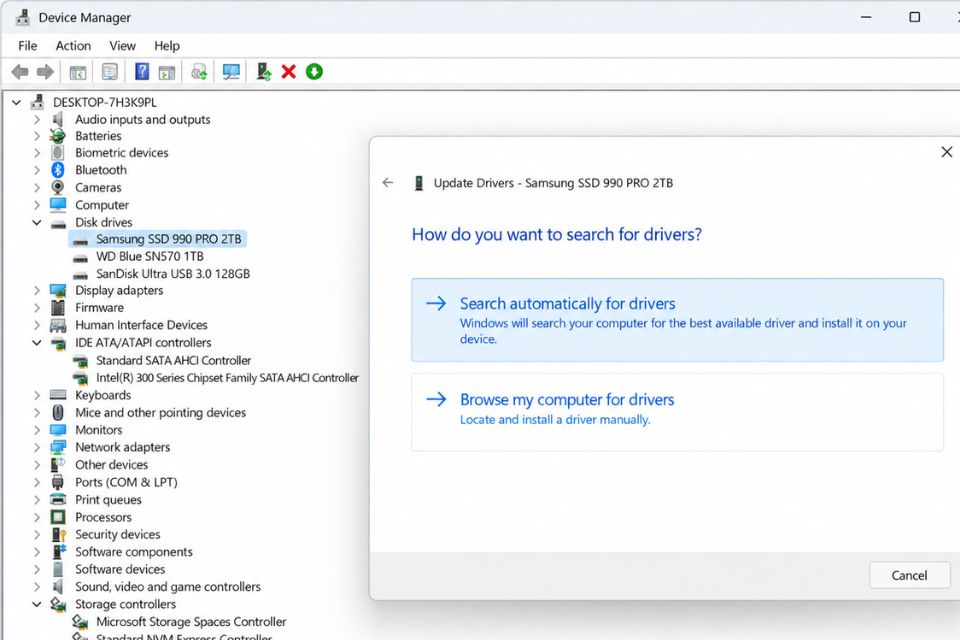Expand Ports (COM & LPT)
Image resolution: width=960 pixels, height=640 pixels.
pos(37,482)
